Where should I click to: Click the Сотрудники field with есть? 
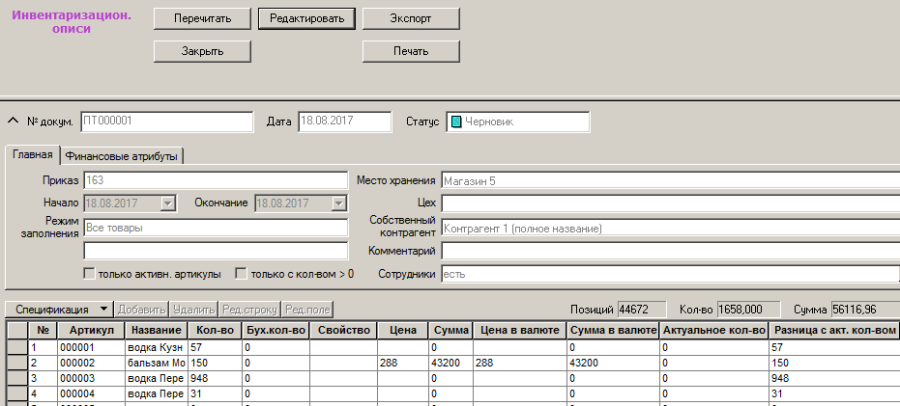click(x=670, y=274)
